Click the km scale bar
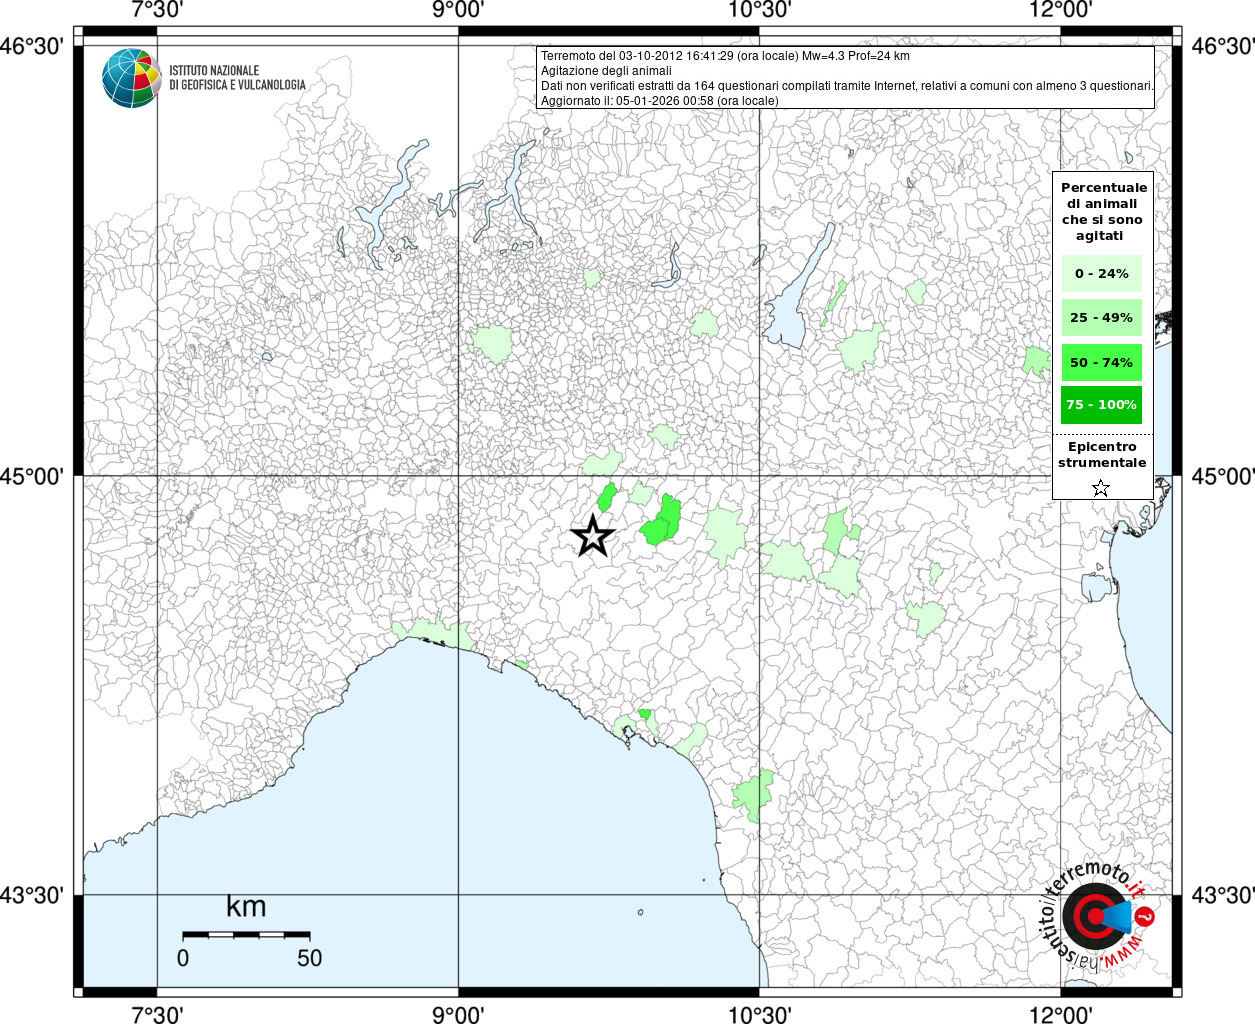 (246, 934)
